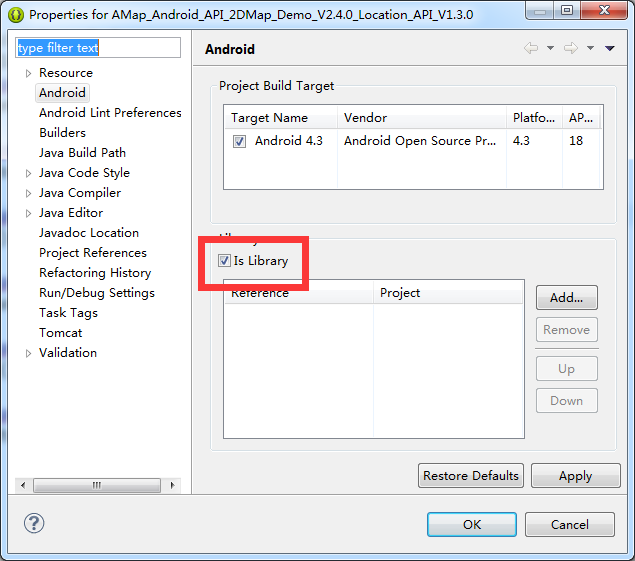Image resolution: width=635 pixels, height=561 pixels.
Task: Click the API level 18 cell
Action: pos(576,141)
